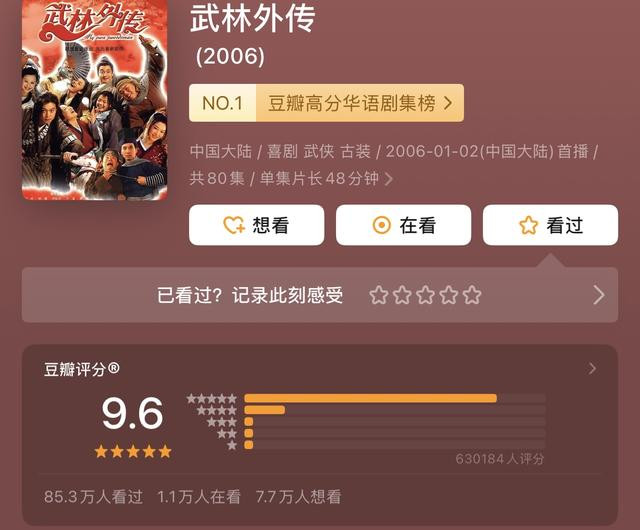Tap the heart-plus icon on 想看 button
640x530 pixels.
234,225
